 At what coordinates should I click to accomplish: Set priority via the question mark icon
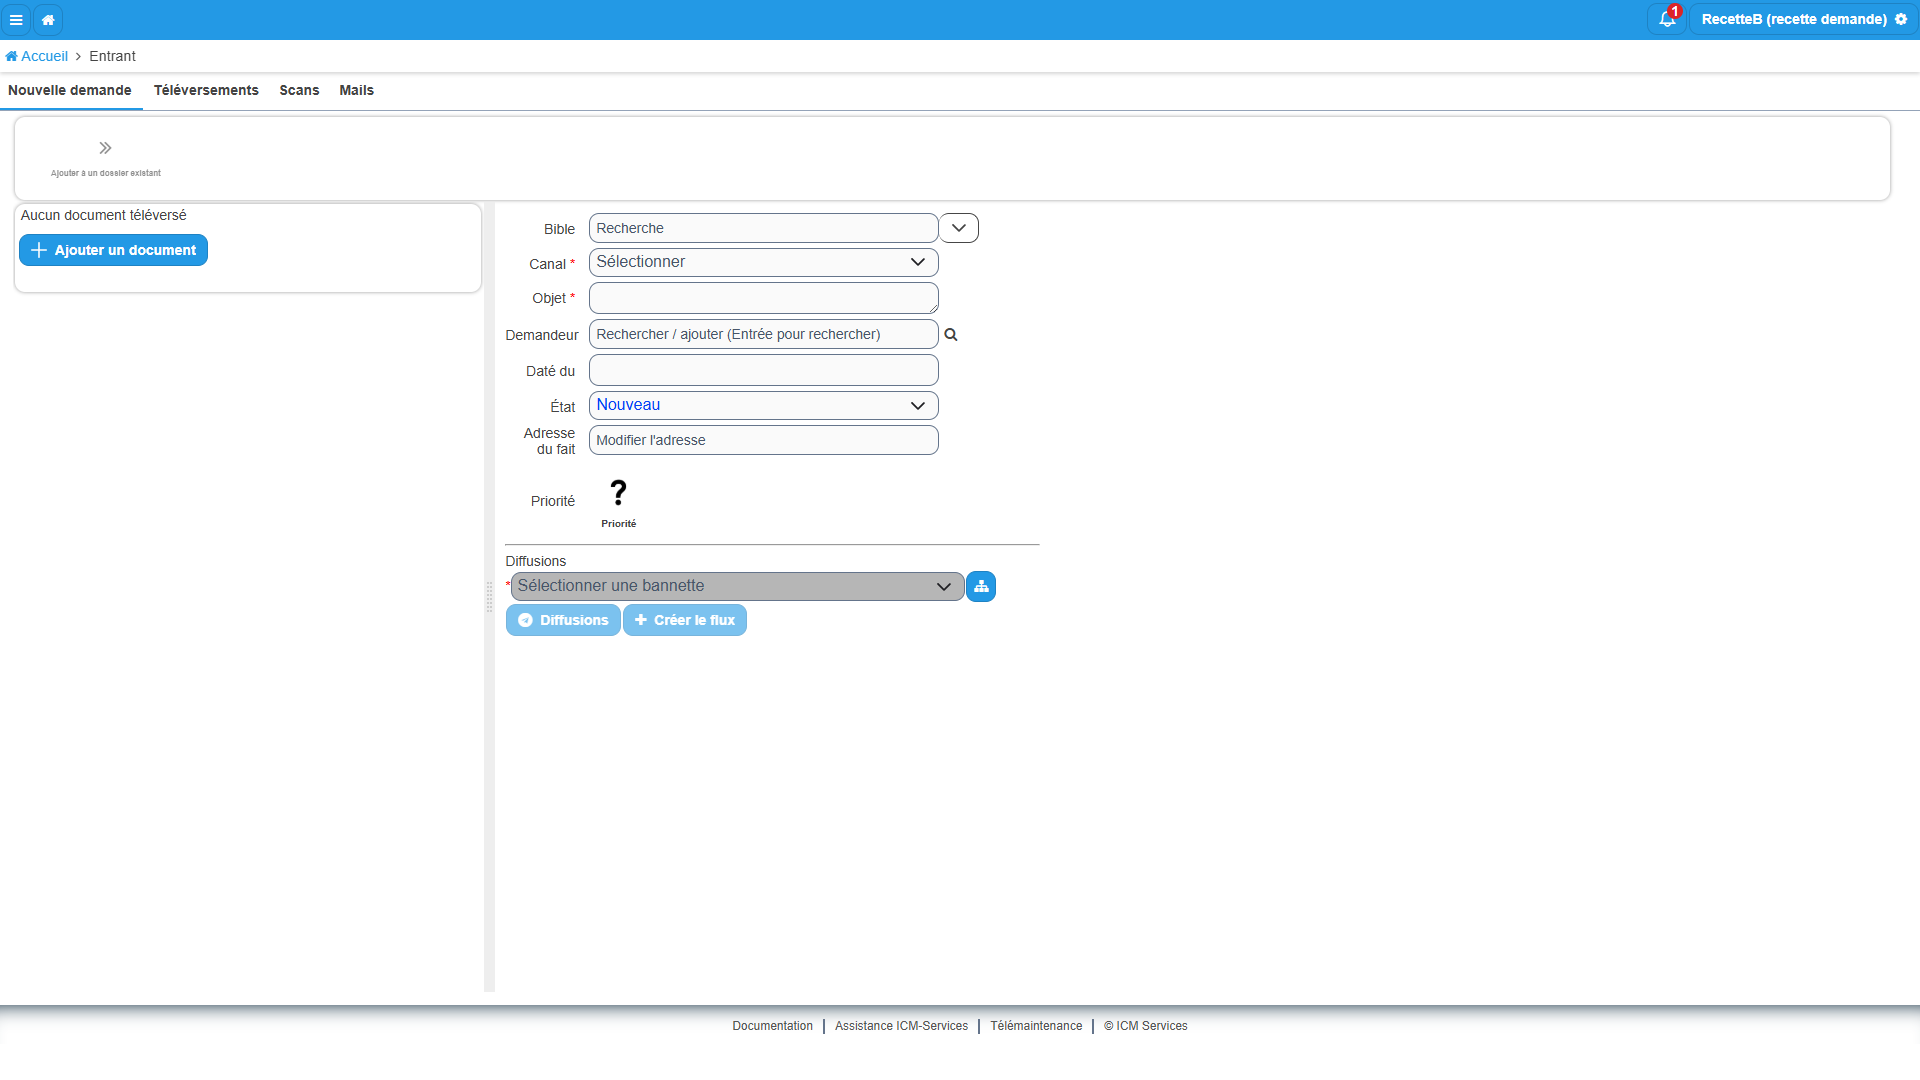[618, 493]
